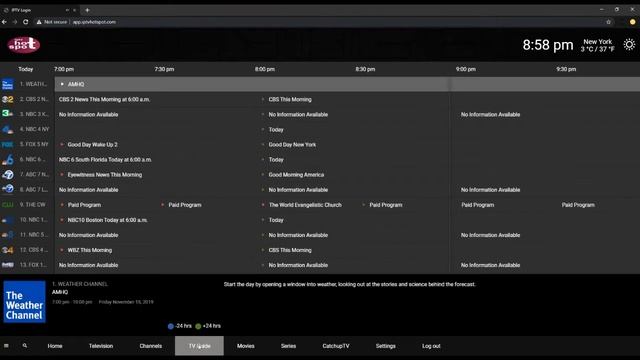Click the 5. FOX 5 NY channel name
640x360 pixels.
(34, 144)
